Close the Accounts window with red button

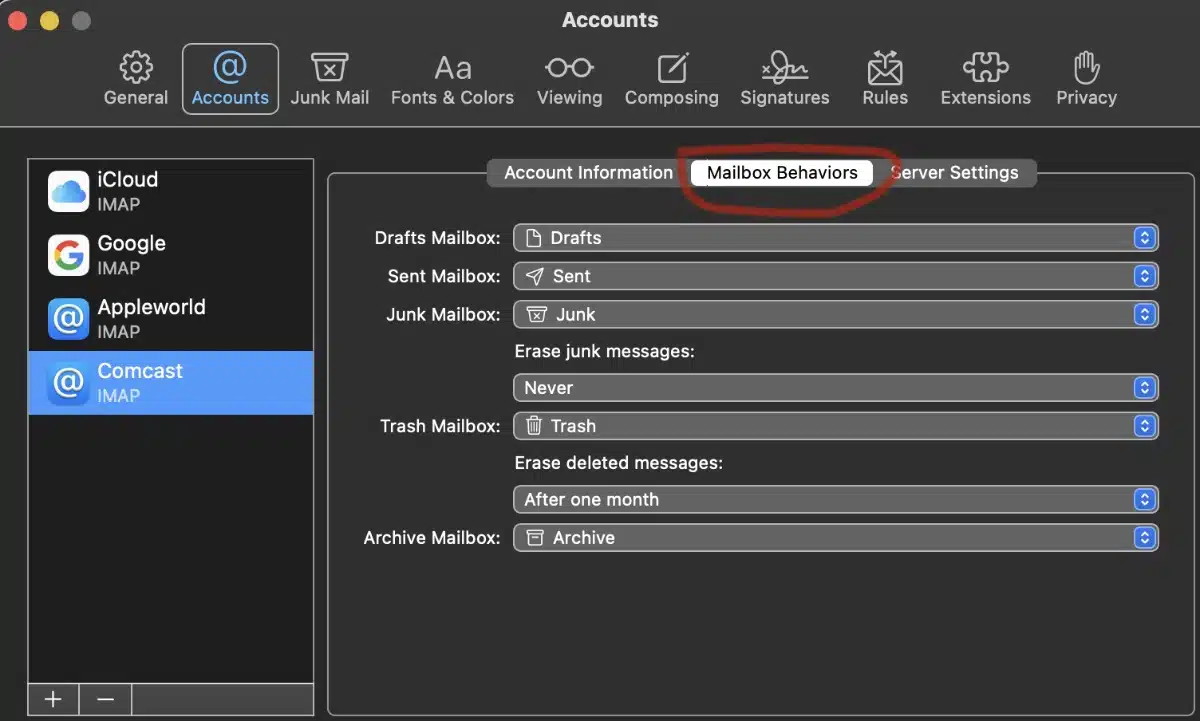17,20
